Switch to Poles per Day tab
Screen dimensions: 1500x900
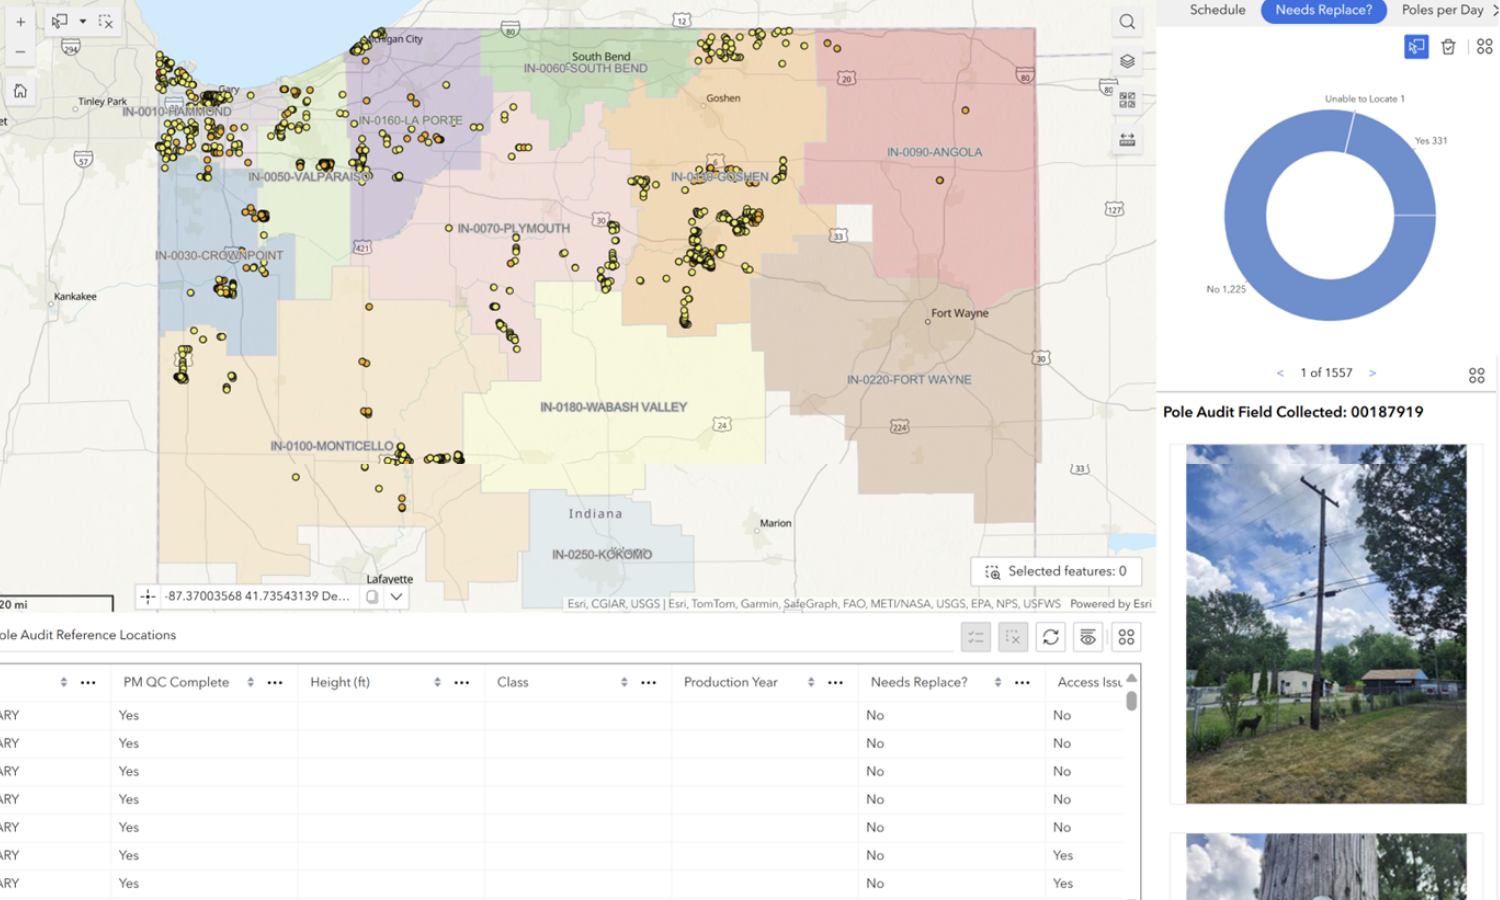click(1442, 10)
